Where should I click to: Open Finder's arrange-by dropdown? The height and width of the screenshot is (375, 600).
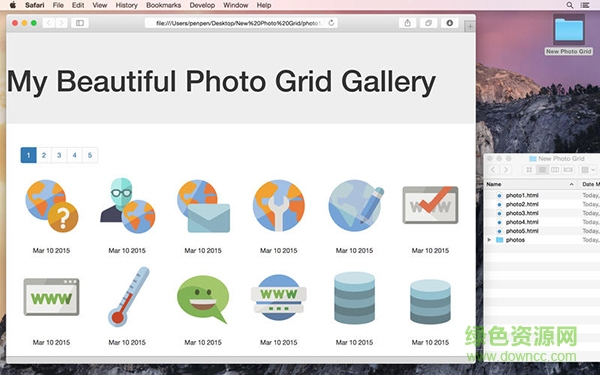click(x=588, y=170)
